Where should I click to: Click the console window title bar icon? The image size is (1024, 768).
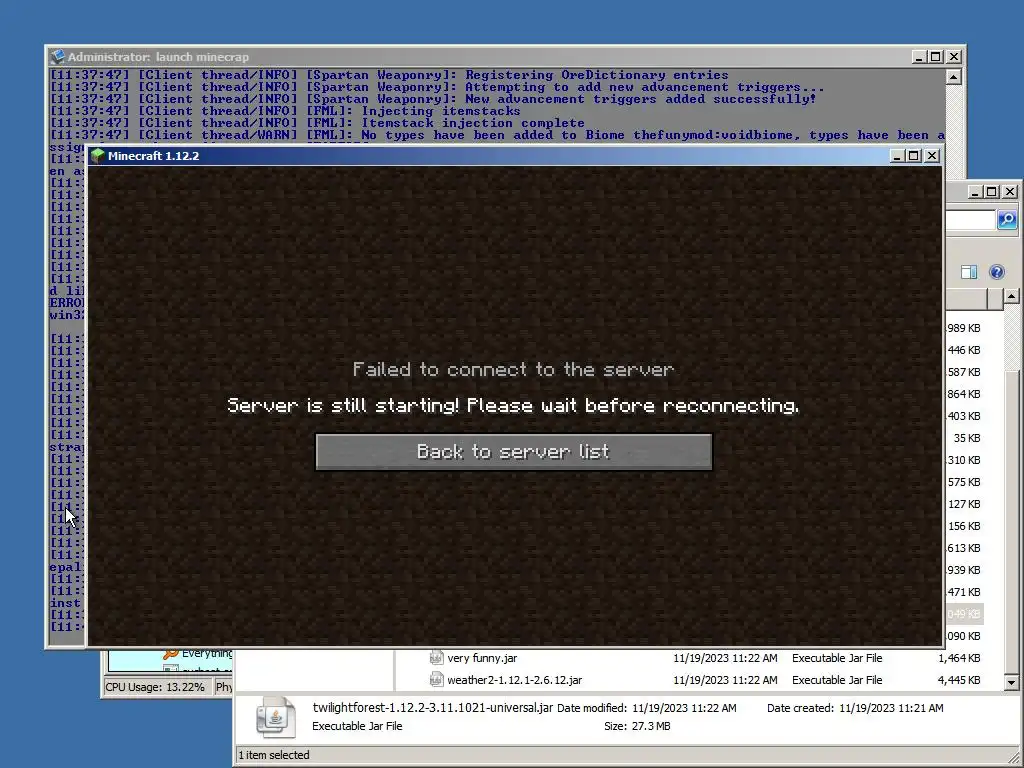pyautogui.click(x=57, y=57)
